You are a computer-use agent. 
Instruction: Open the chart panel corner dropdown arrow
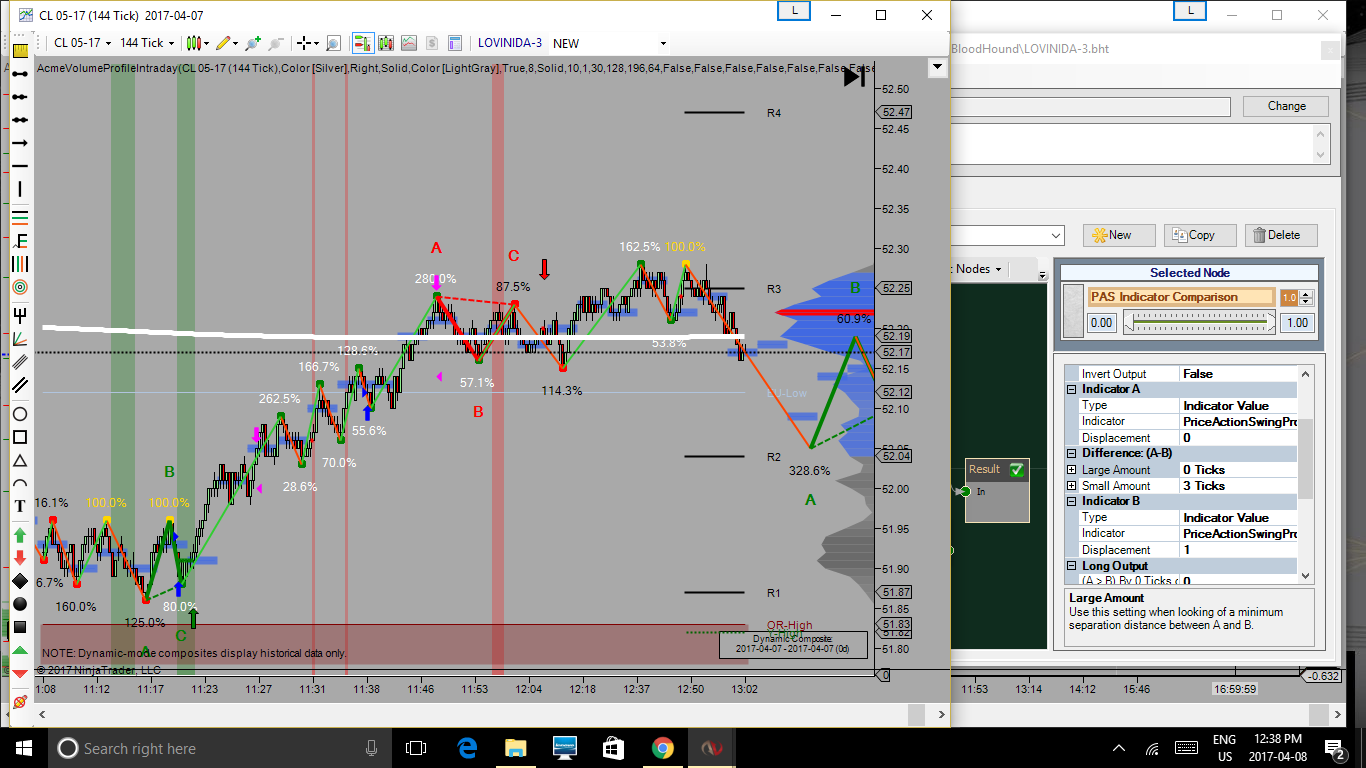tap(937, 68)
